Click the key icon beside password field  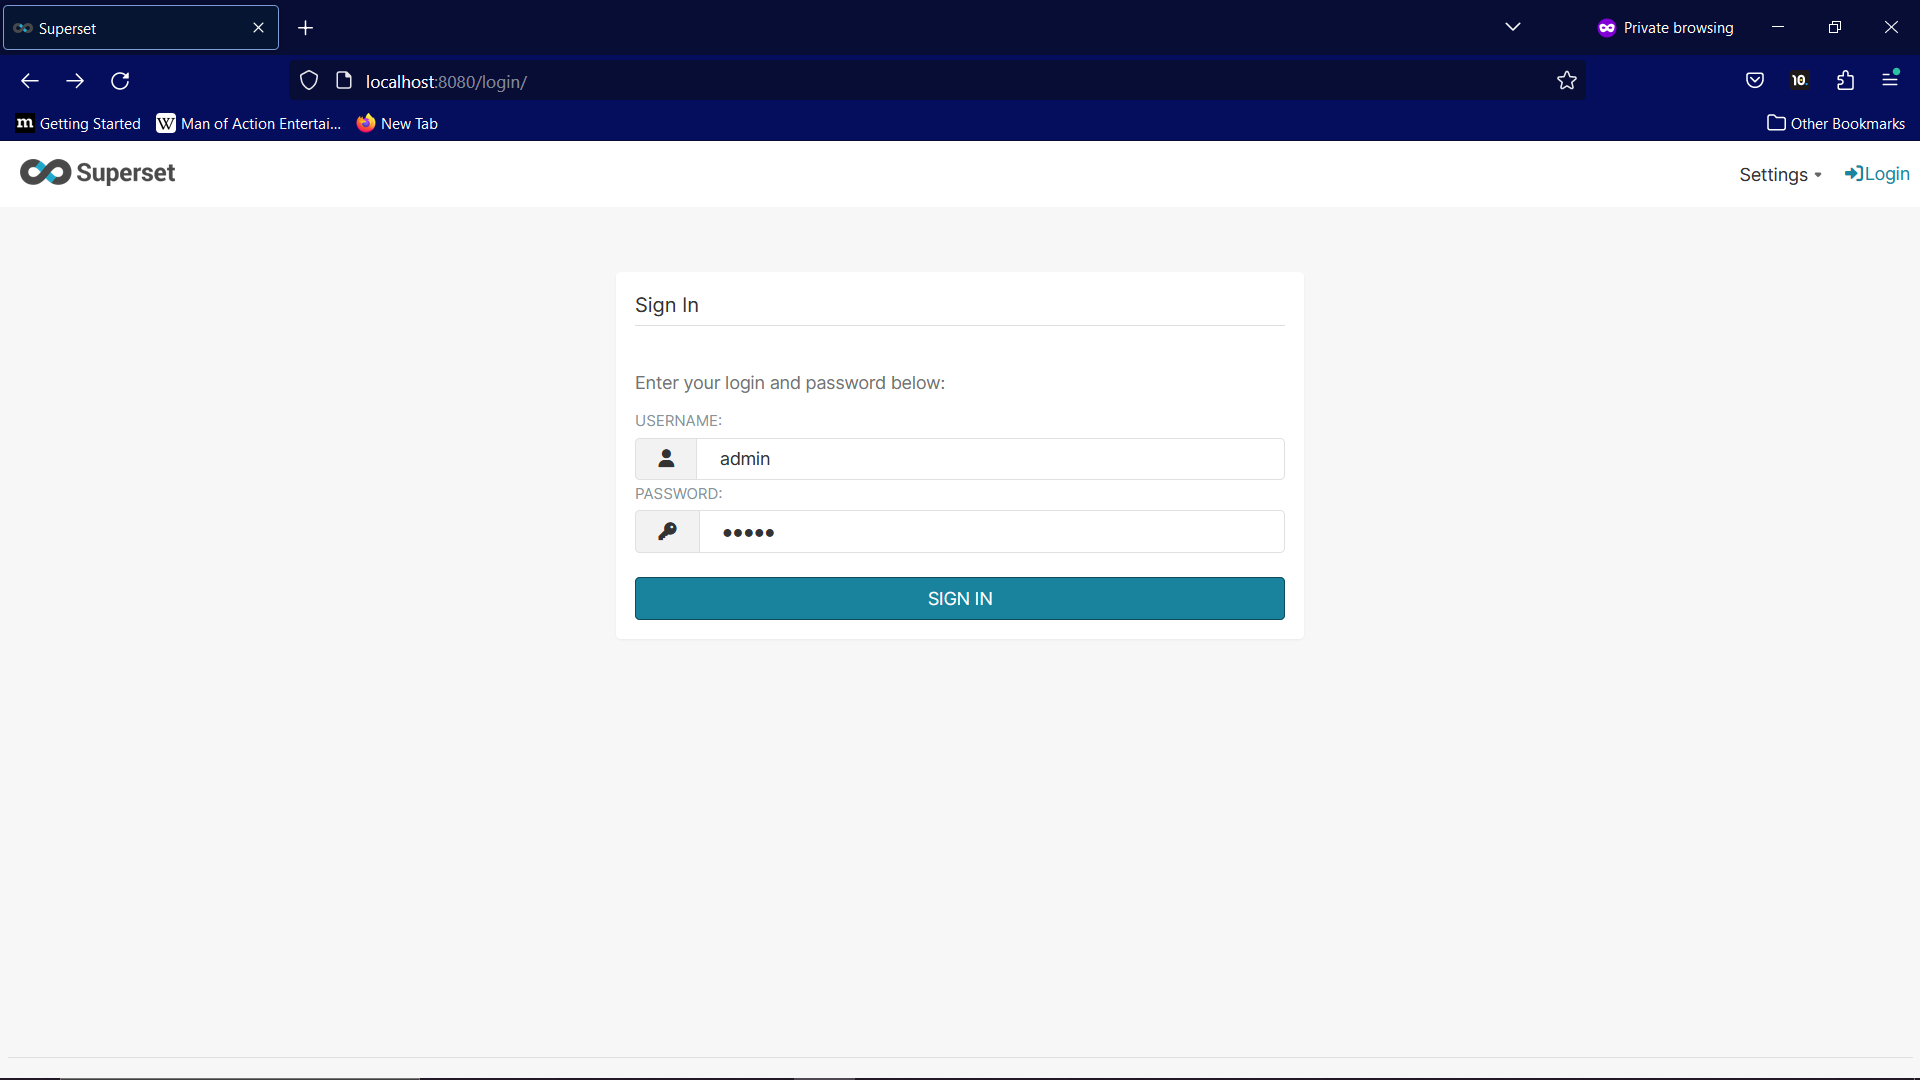pos(667,532)
